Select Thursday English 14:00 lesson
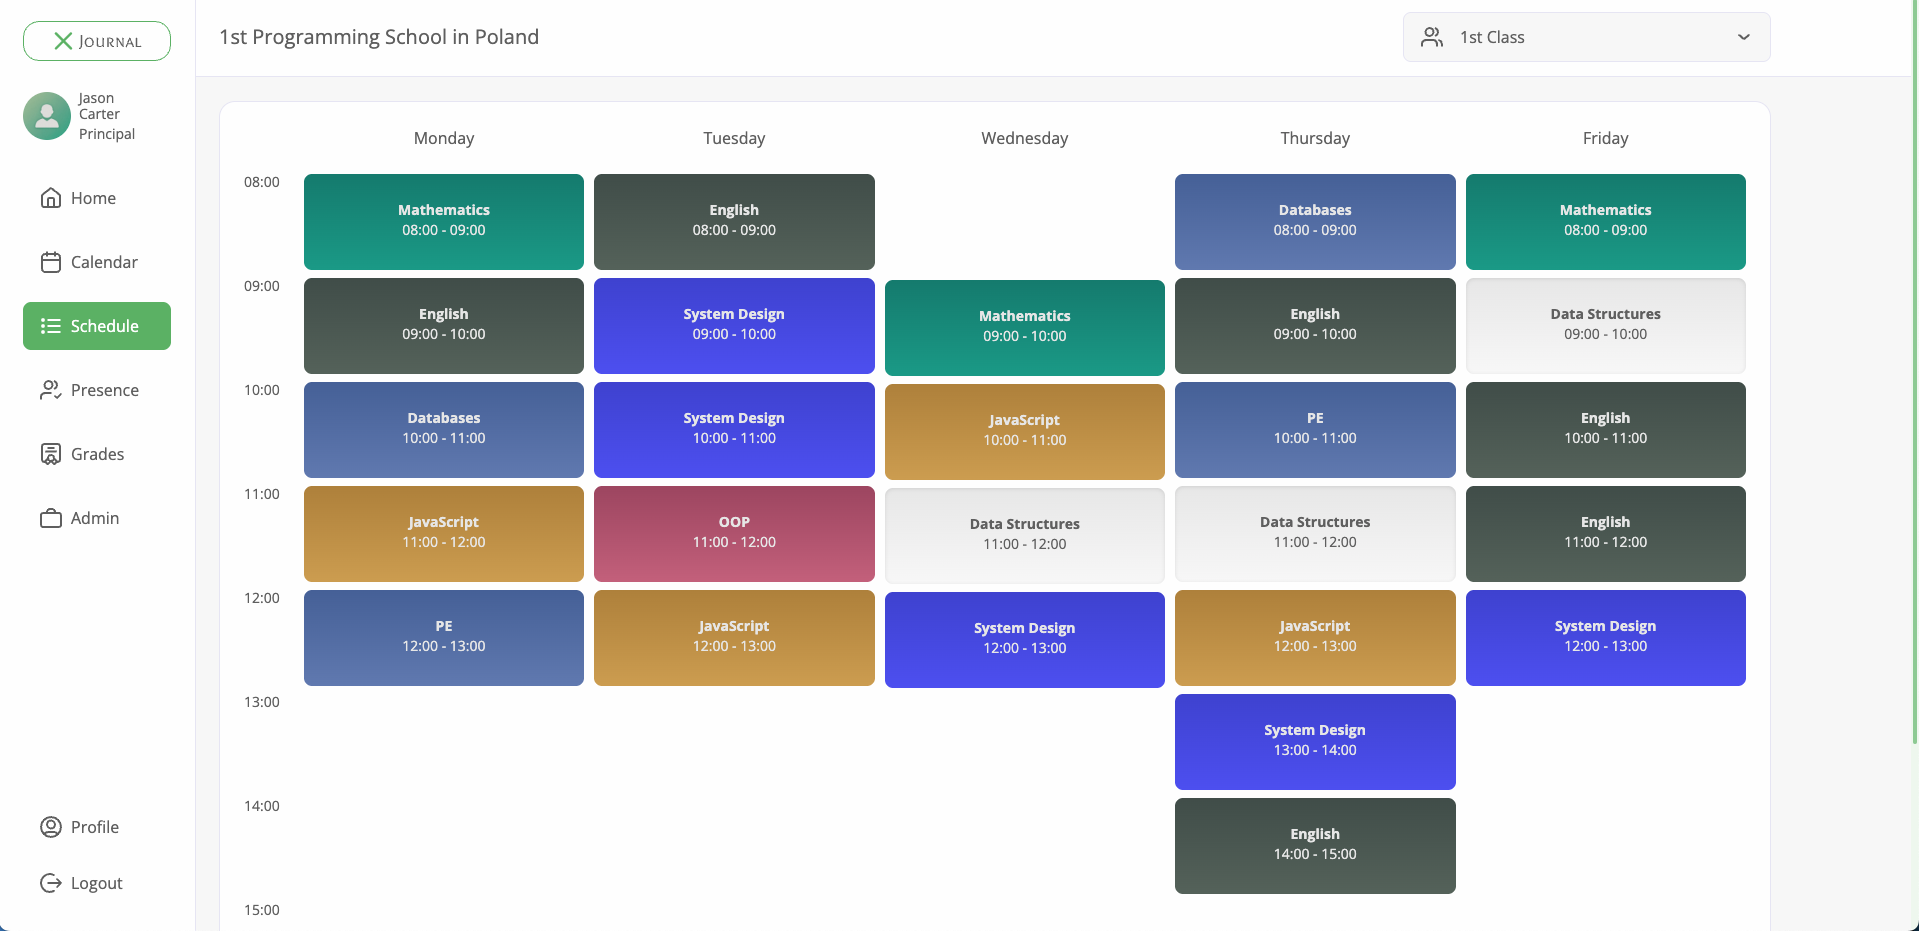This screenshot has width=1919, height=931. click(1315, 846)
